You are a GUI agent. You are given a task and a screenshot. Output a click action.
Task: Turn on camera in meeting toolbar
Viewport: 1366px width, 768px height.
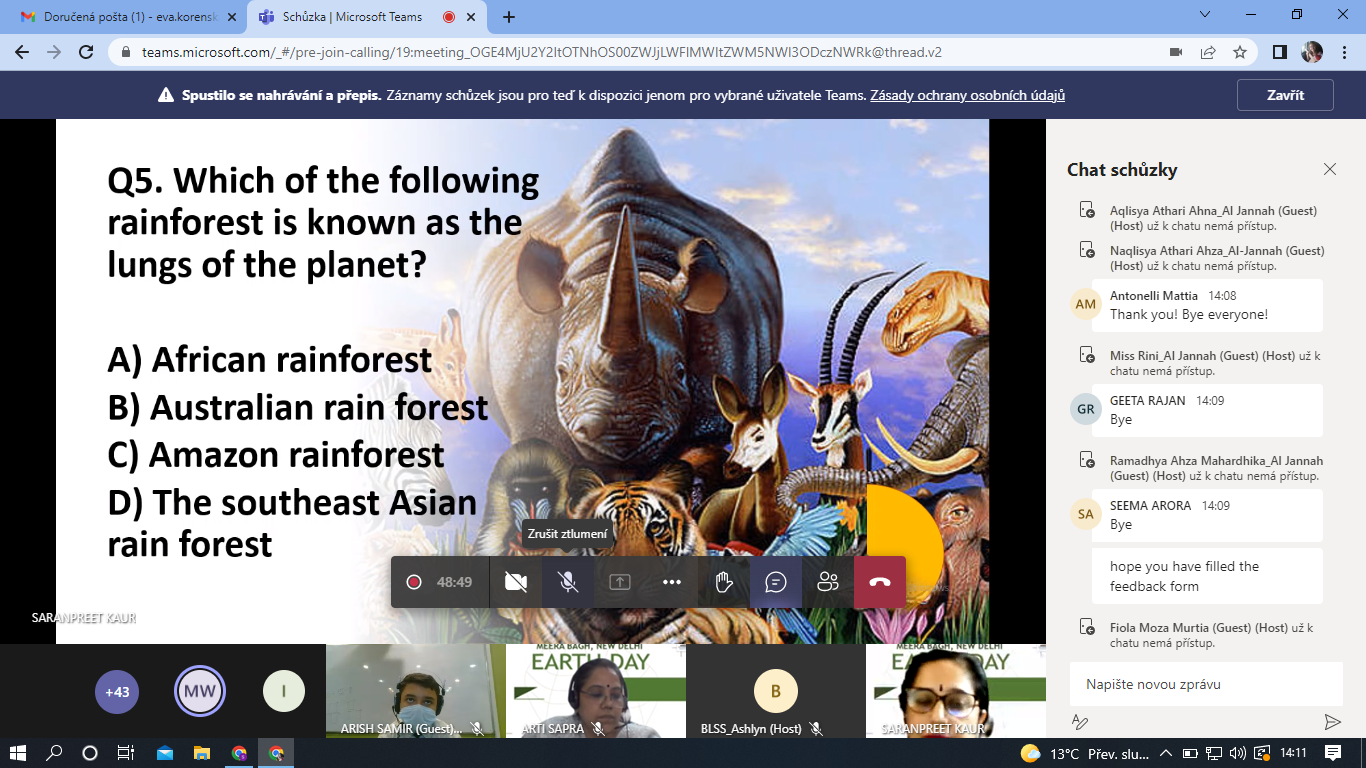click(516, 582)
